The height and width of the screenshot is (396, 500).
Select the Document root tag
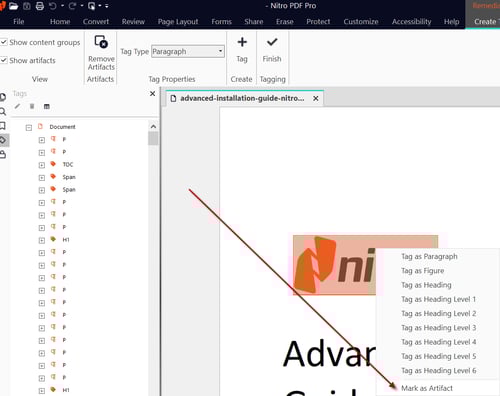[x=62, y=127]
